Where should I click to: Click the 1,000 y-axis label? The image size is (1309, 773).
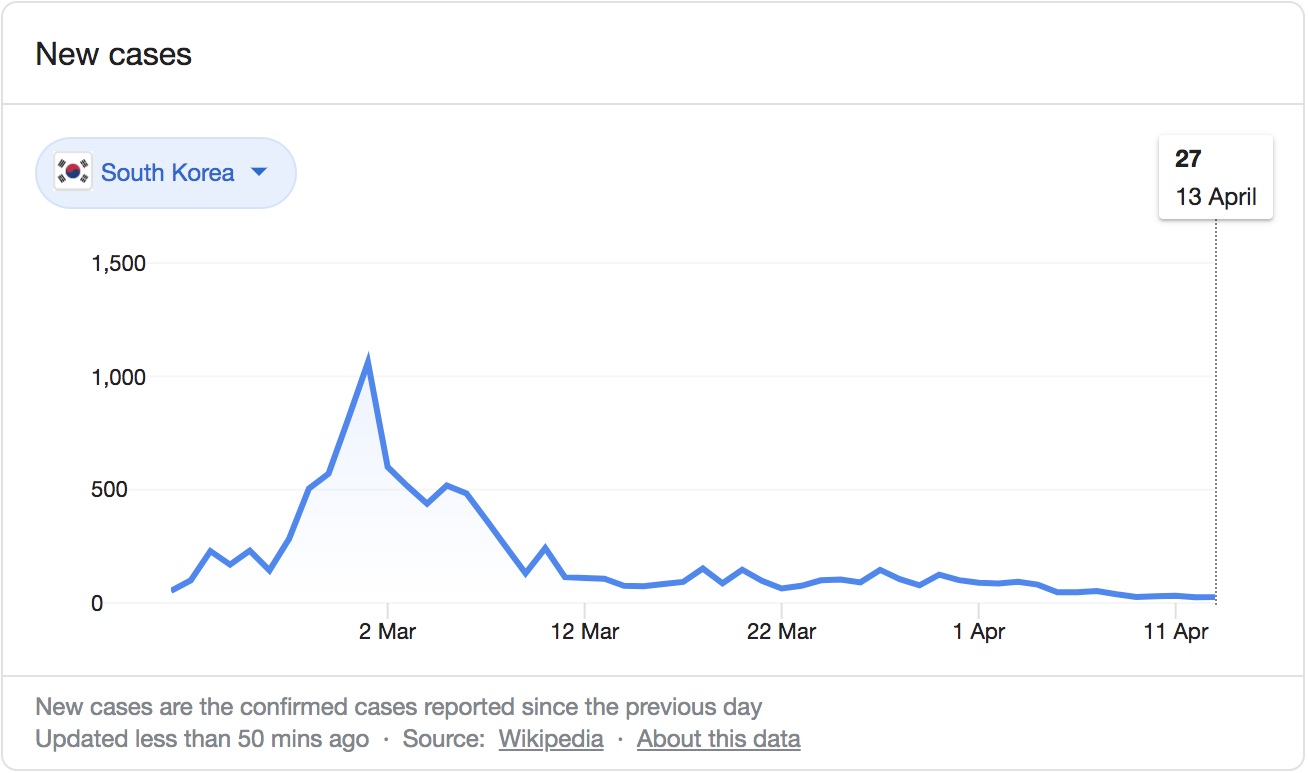click(x=118, y=377)
